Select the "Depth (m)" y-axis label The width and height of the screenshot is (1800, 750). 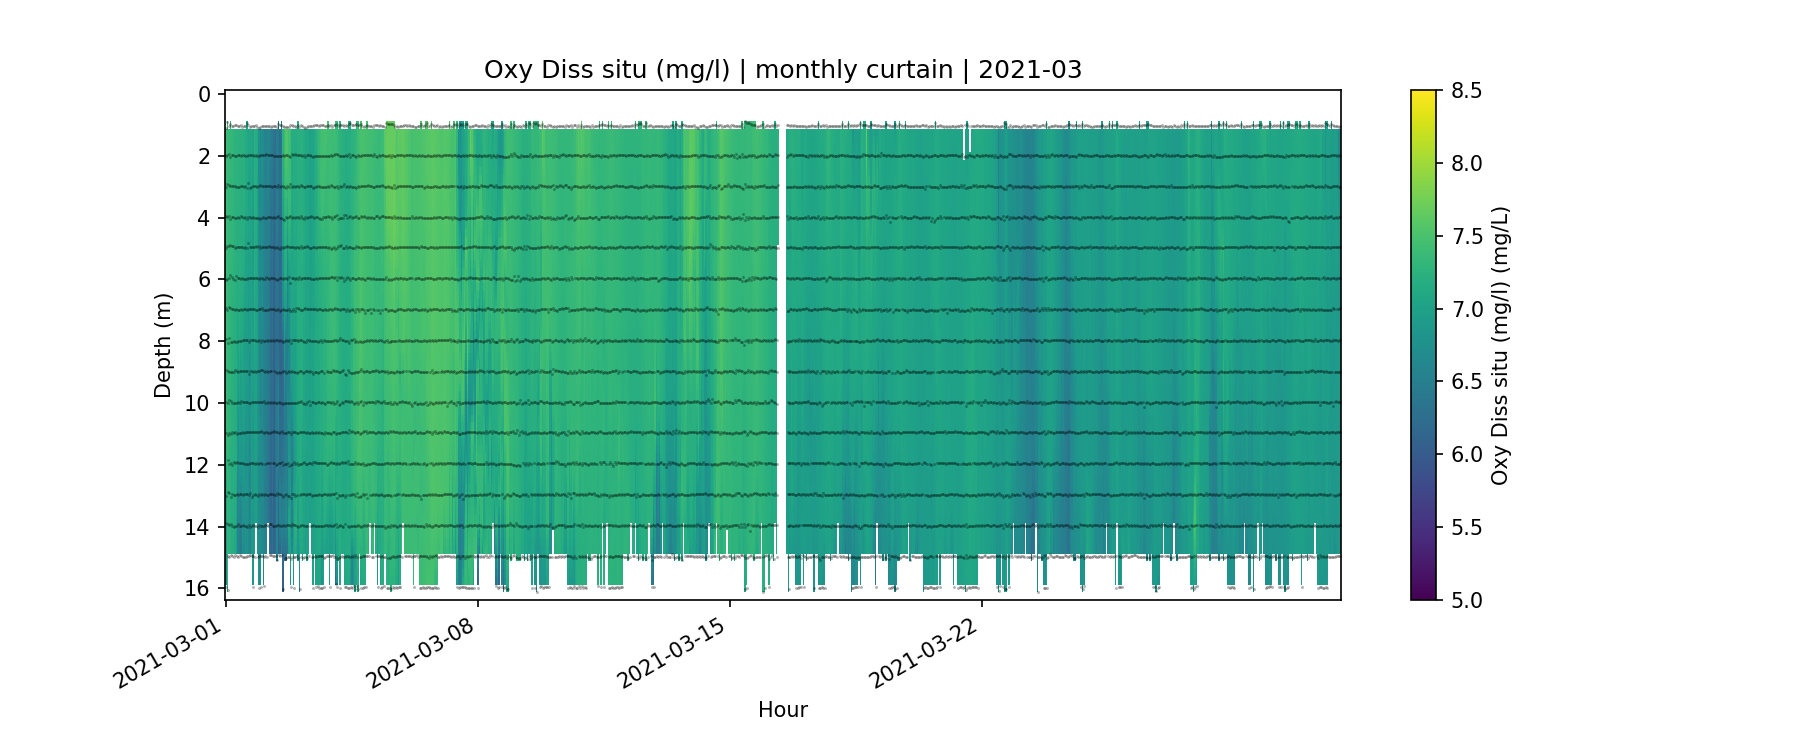pyautogui.click(x=163, y=345)
